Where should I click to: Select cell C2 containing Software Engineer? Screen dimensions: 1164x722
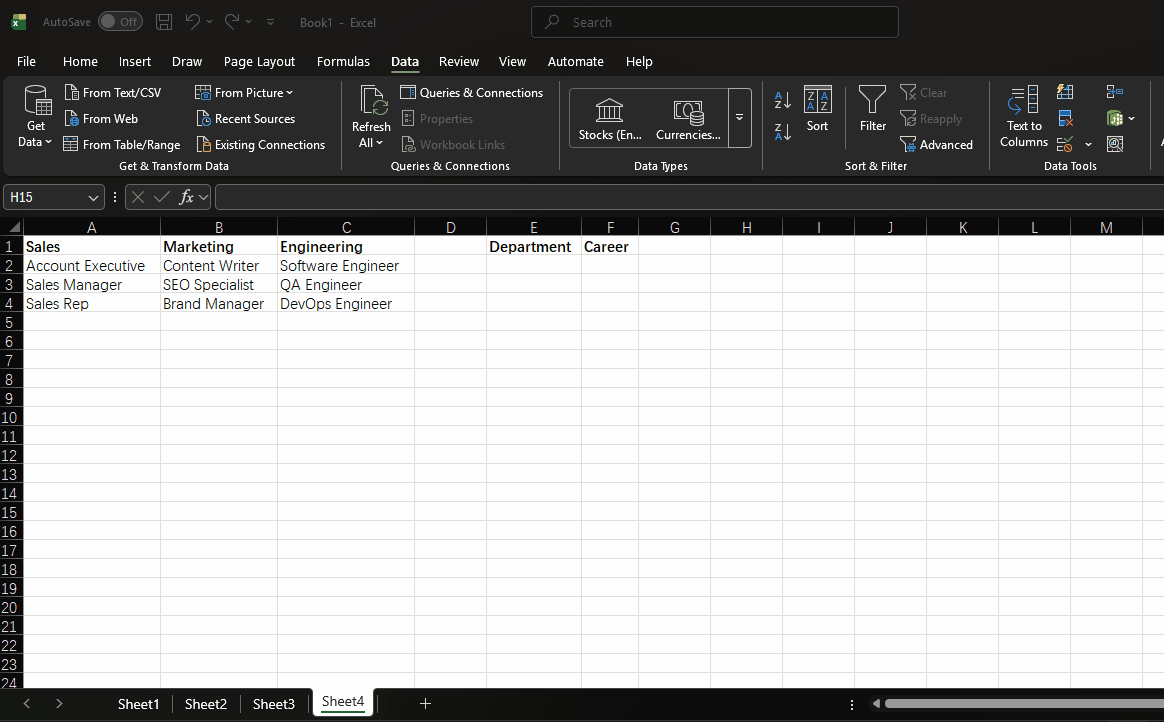click(x=345, y=265)
